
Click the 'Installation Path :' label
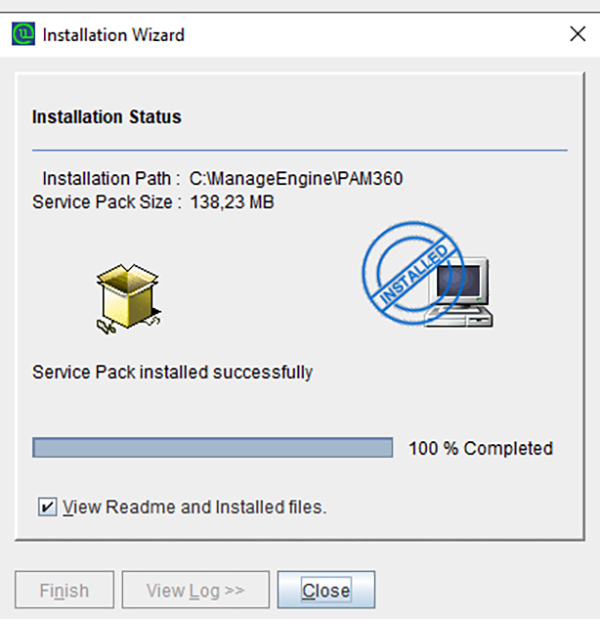click(x=111, y=178)
